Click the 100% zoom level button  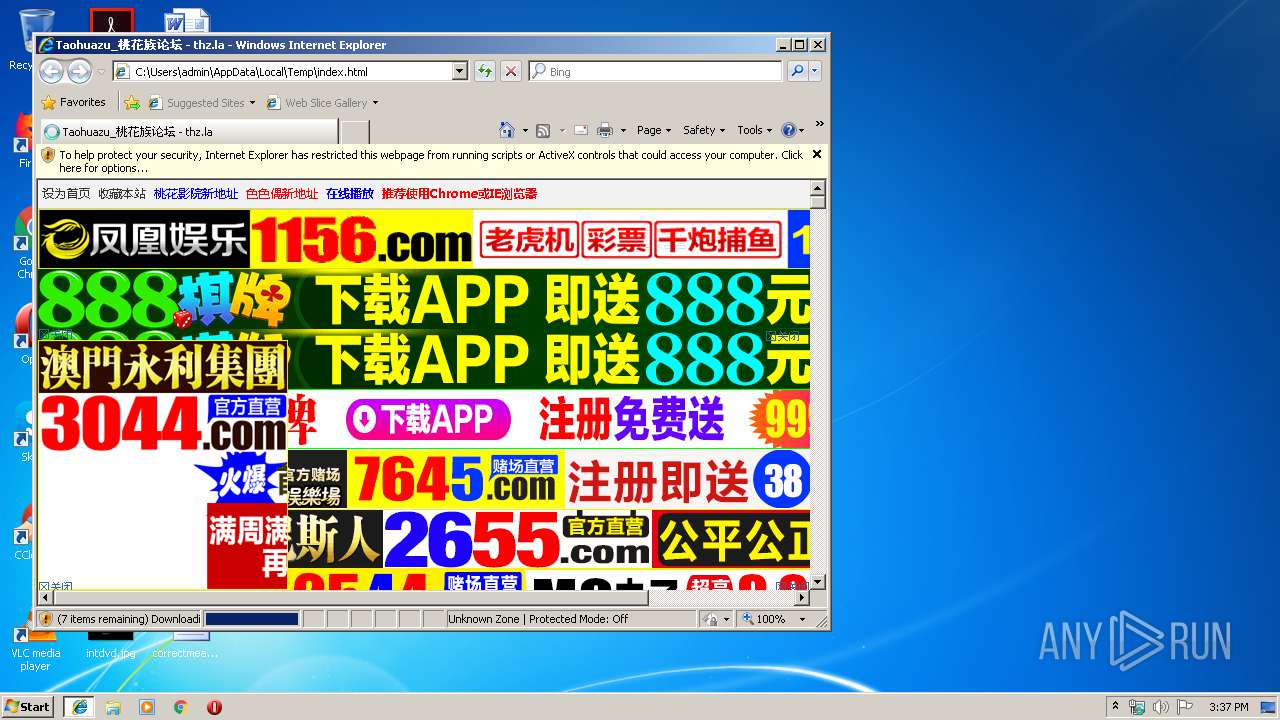[764, 619]
